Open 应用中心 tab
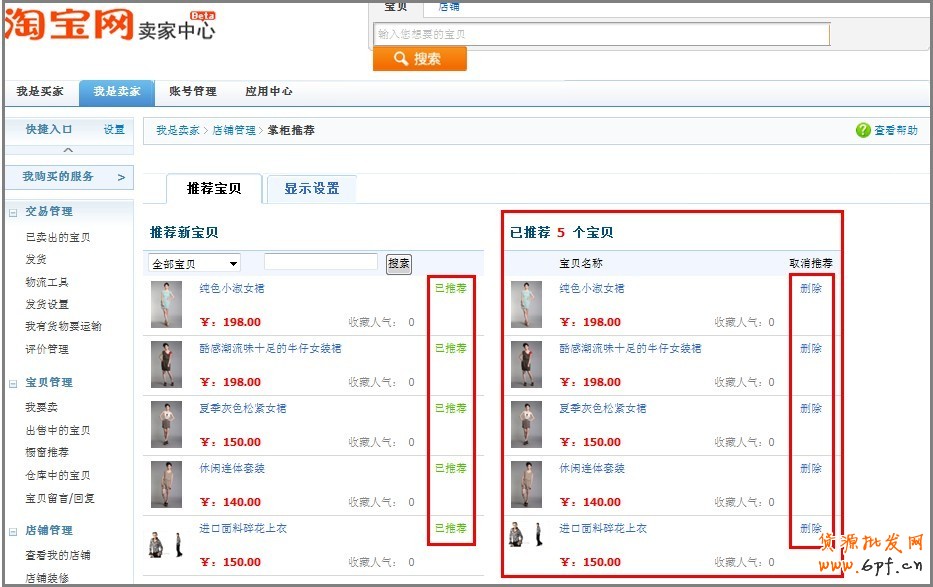This screenshot has width=933, height=587. tap(268, 91)
